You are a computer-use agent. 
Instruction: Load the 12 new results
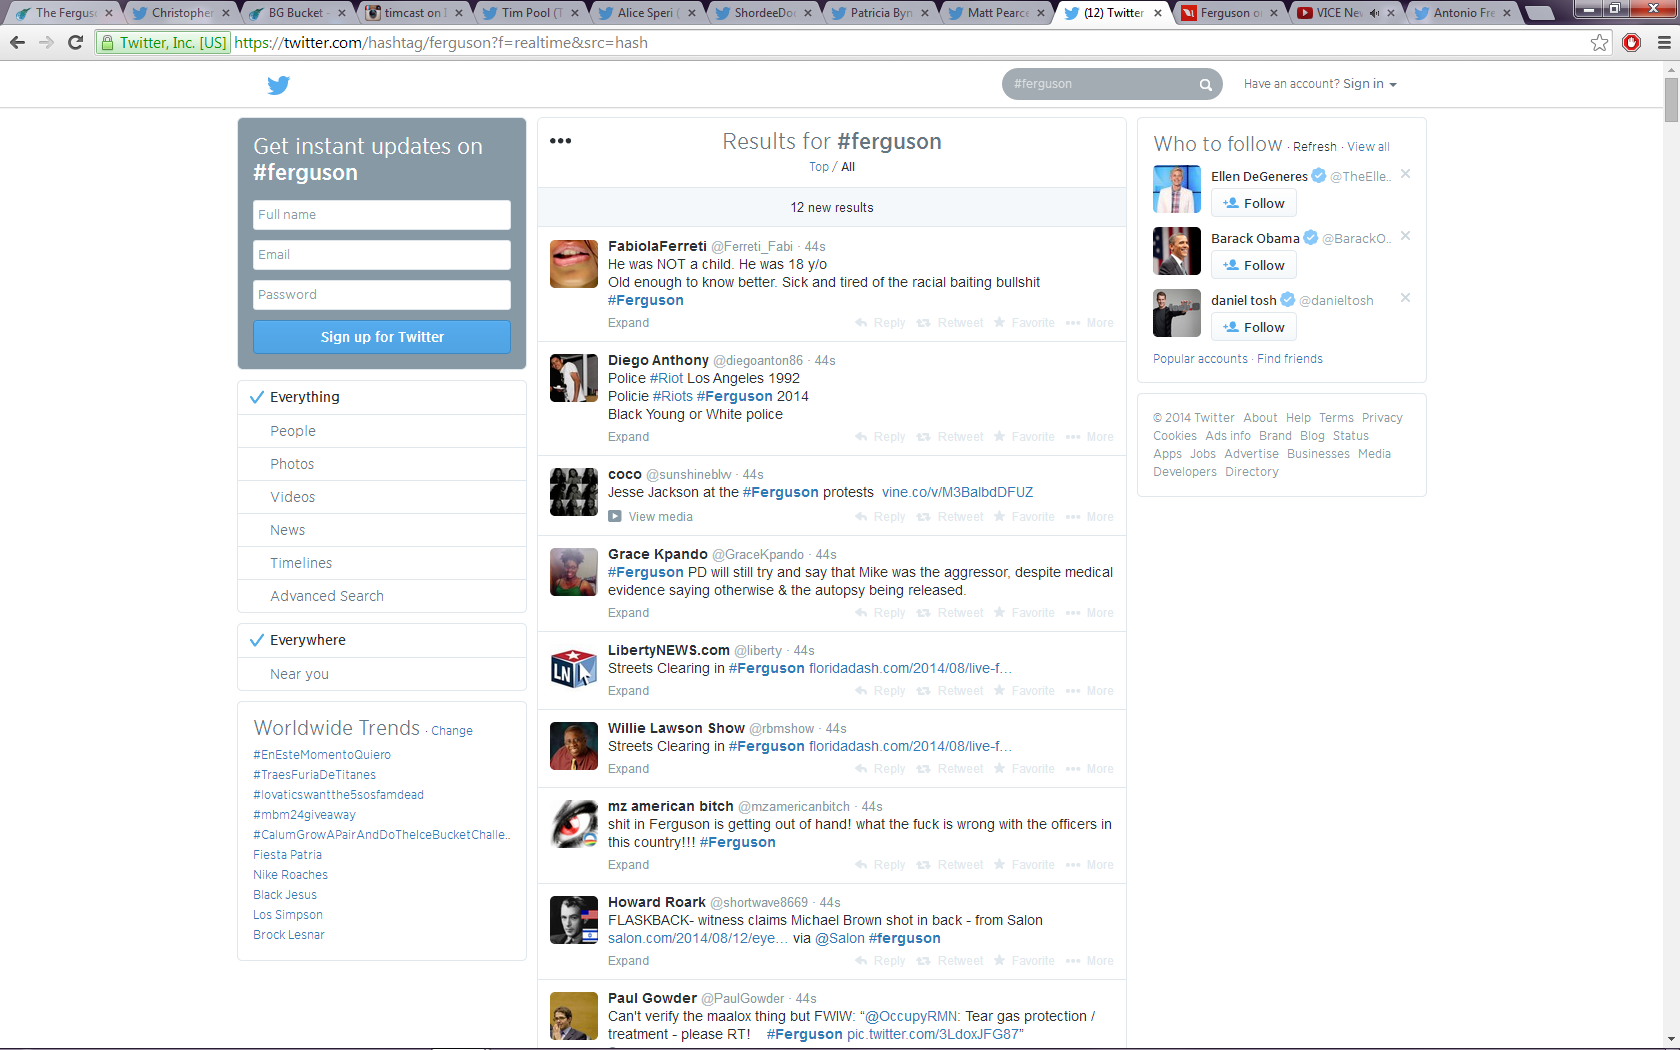832,207
